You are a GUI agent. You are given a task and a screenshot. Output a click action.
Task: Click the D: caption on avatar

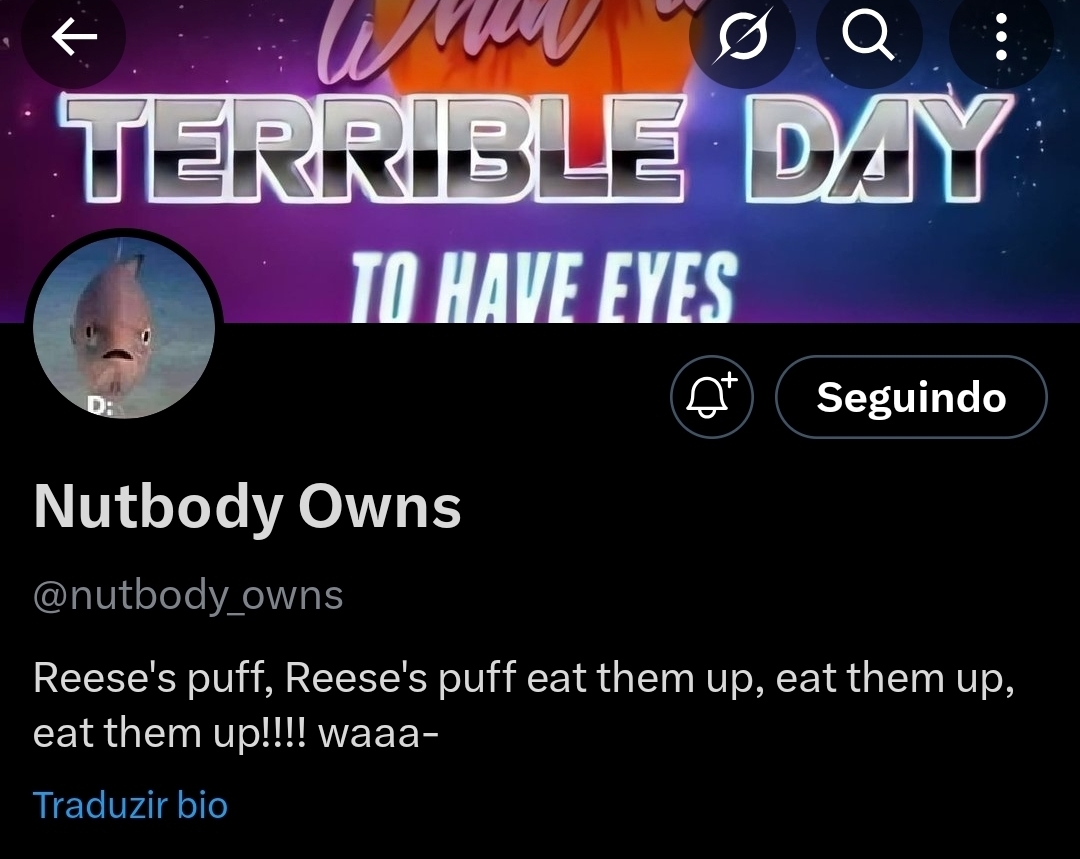99,406
